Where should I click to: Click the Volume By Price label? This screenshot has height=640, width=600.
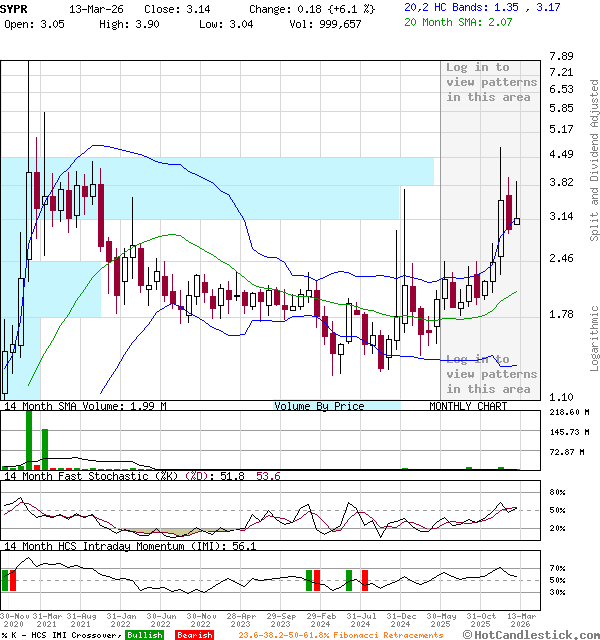coord(319,406)
